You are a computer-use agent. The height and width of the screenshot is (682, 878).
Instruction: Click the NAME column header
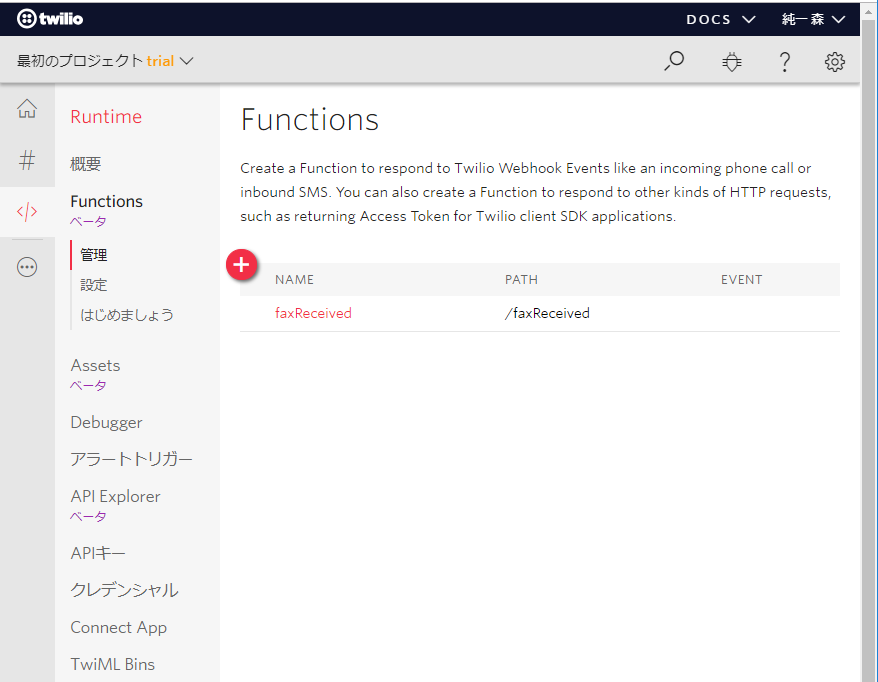[x=295, y=279]
